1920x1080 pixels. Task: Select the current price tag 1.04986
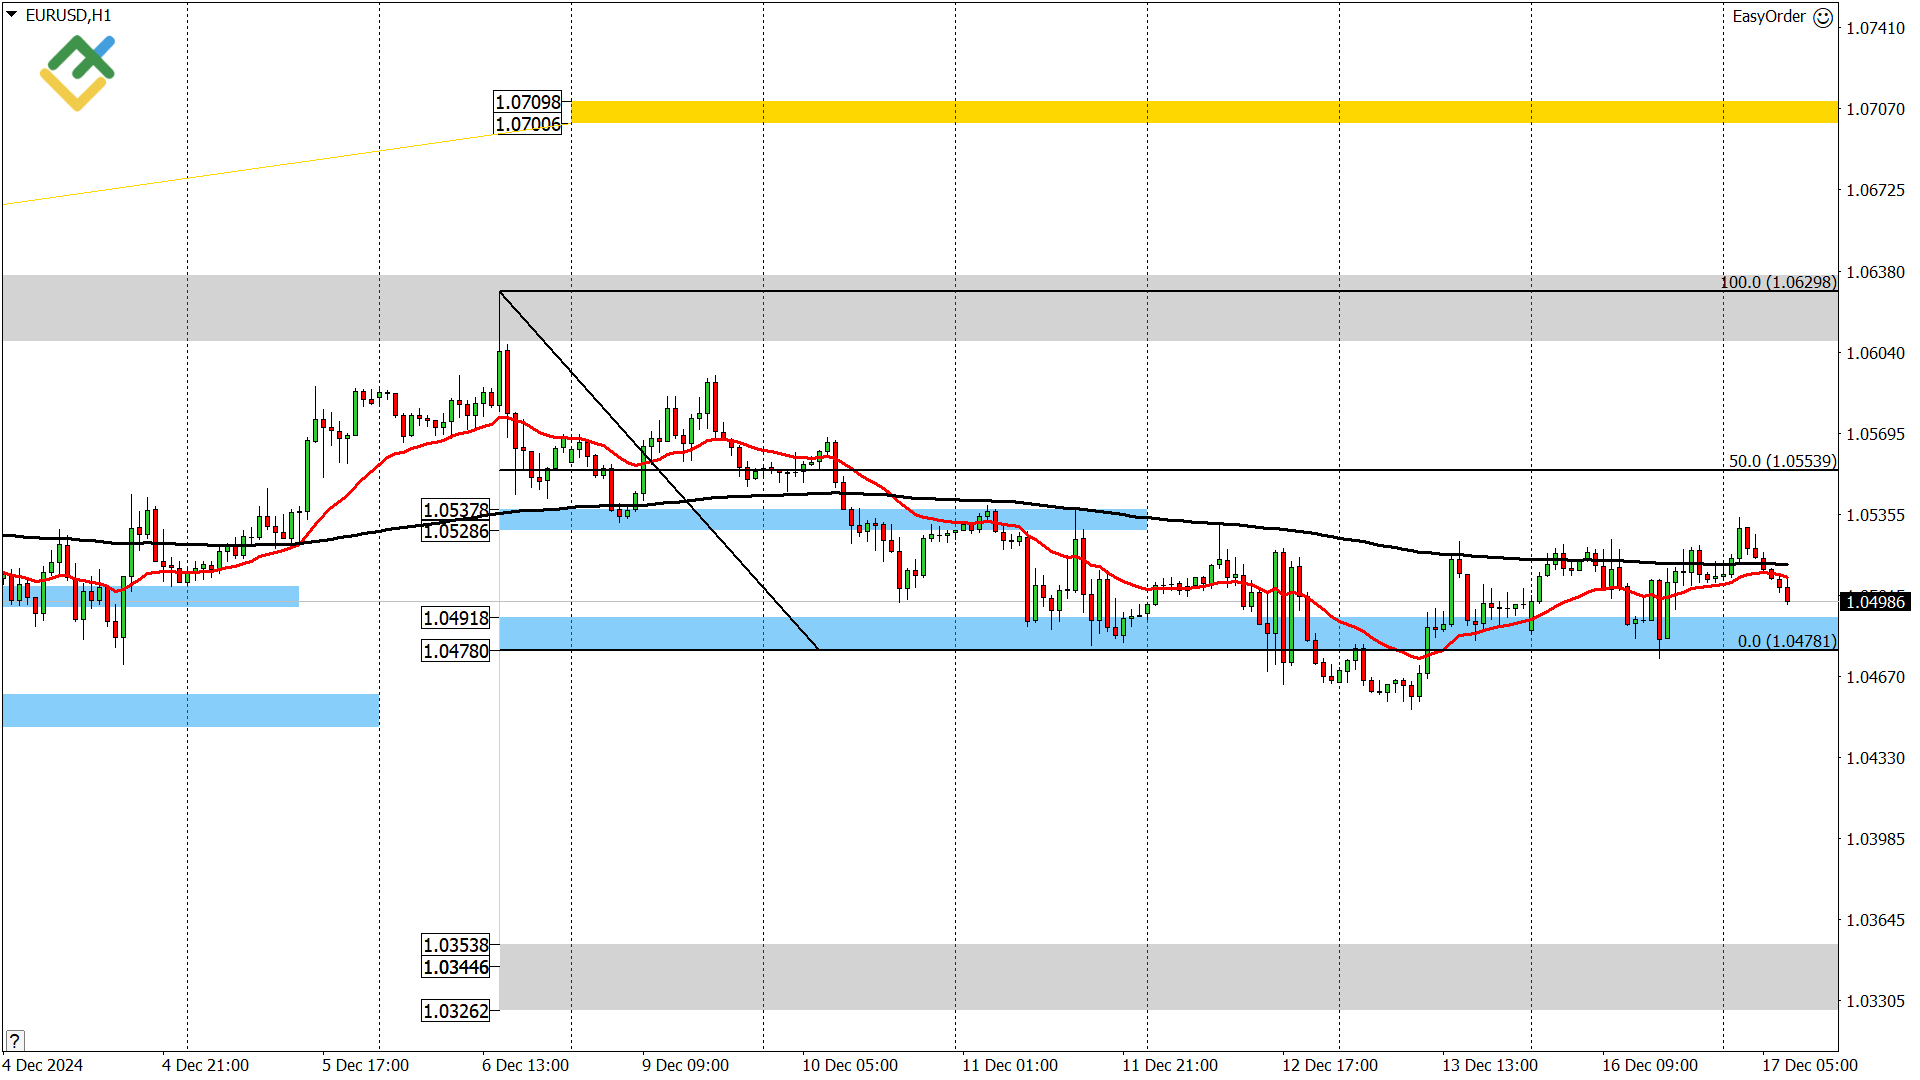(1876, 601)
